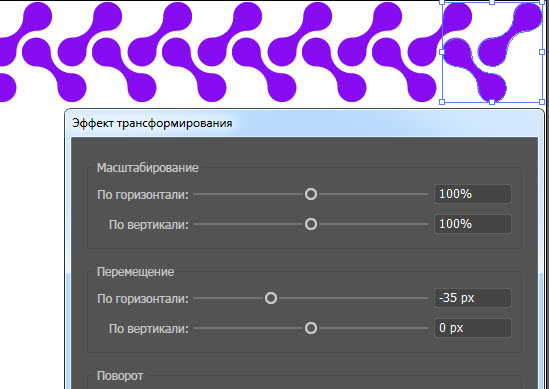Click the Перемещение section label
This screenshot has width=549, height=389.
pyautogui.click(x=135, y=272)
